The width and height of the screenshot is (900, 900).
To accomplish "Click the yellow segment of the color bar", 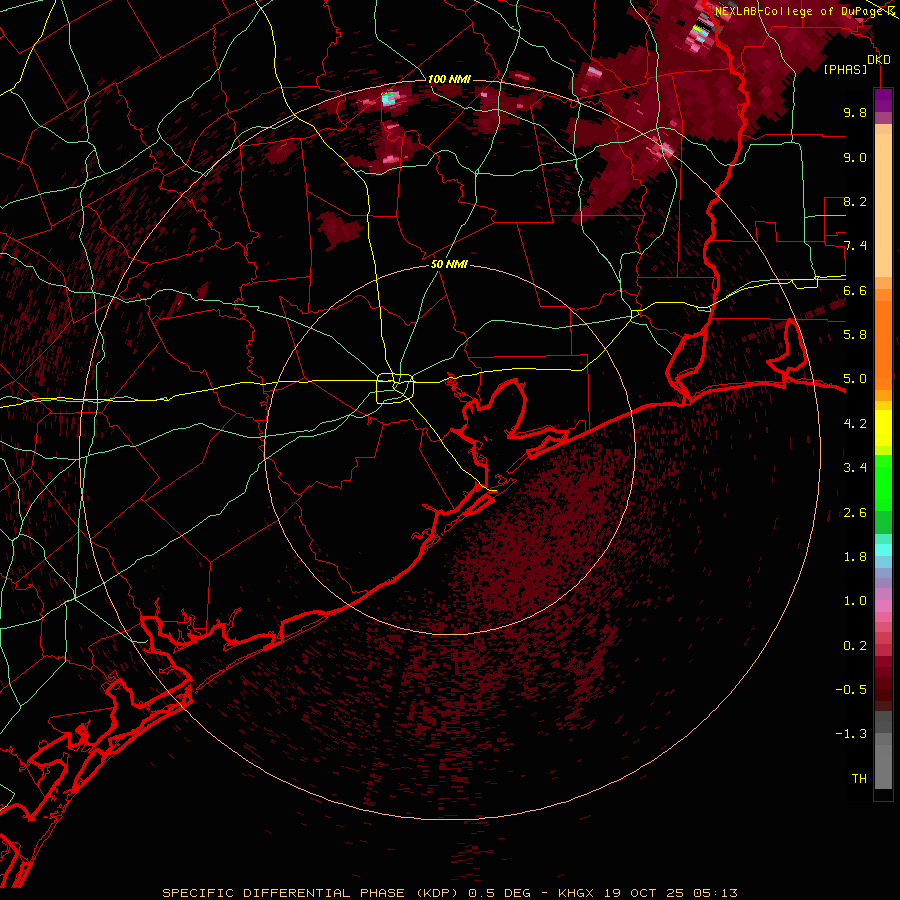I will [x=883, y=428].
